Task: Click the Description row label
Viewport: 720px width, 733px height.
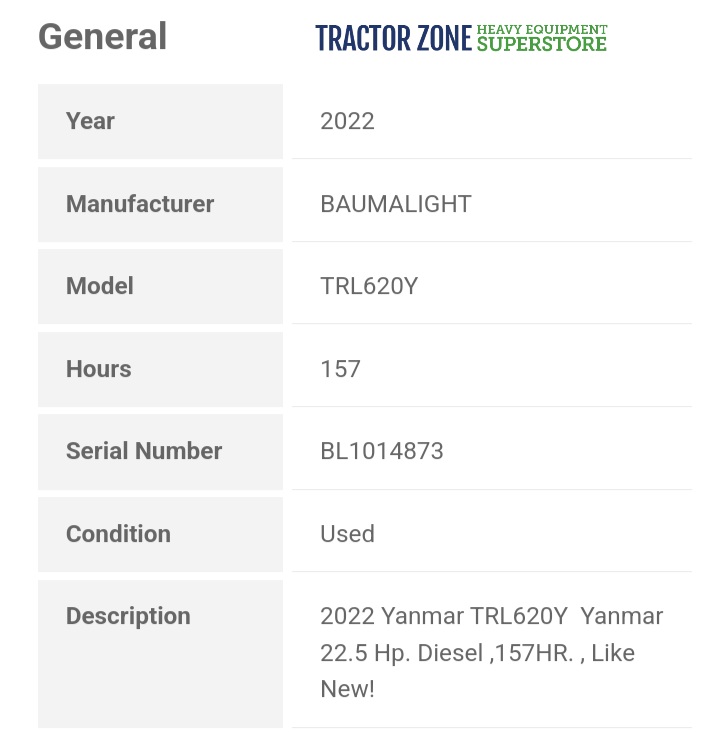Action: tap(128, 616)
